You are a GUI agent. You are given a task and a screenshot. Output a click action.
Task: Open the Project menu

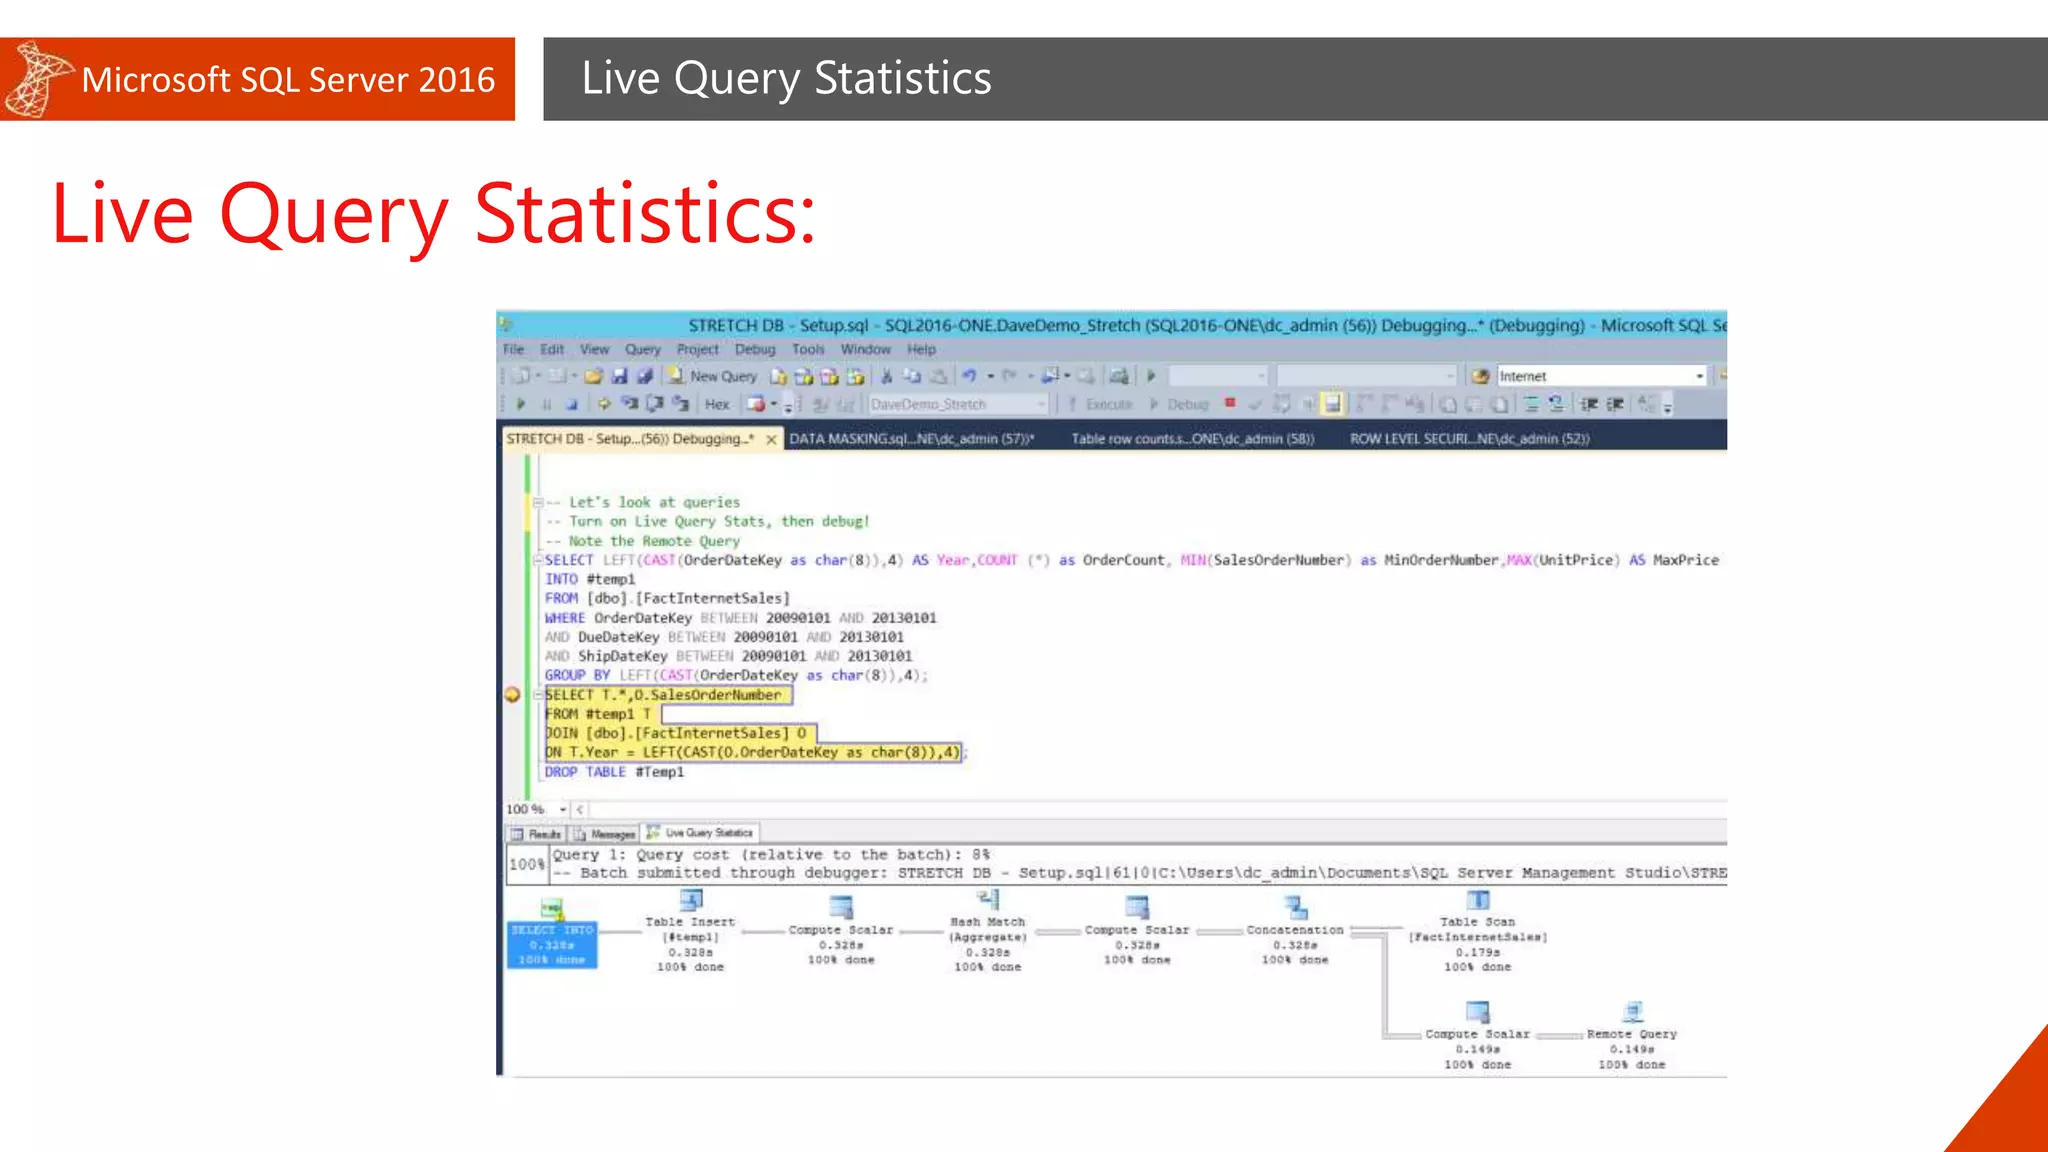pos(697,349)
